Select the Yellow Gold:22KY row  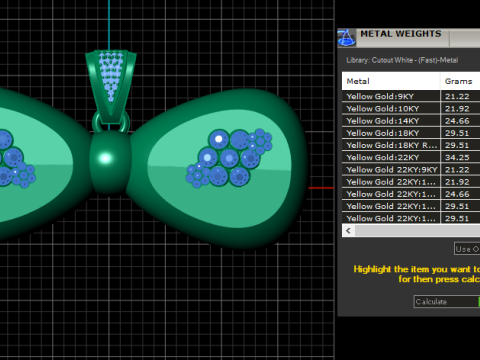tap(411, 157)
